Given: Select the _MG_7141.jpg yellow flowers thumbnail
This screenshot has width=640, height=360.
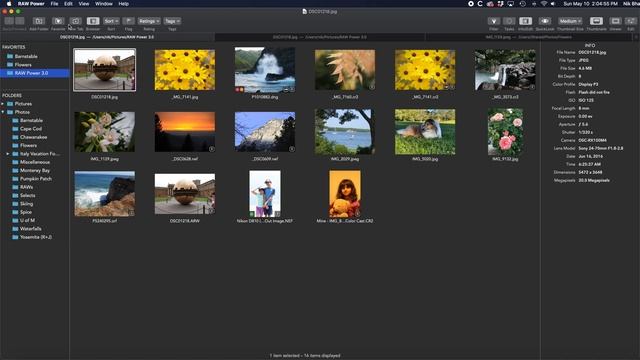Looking at the screenshot, I should (x=185, y=70).
